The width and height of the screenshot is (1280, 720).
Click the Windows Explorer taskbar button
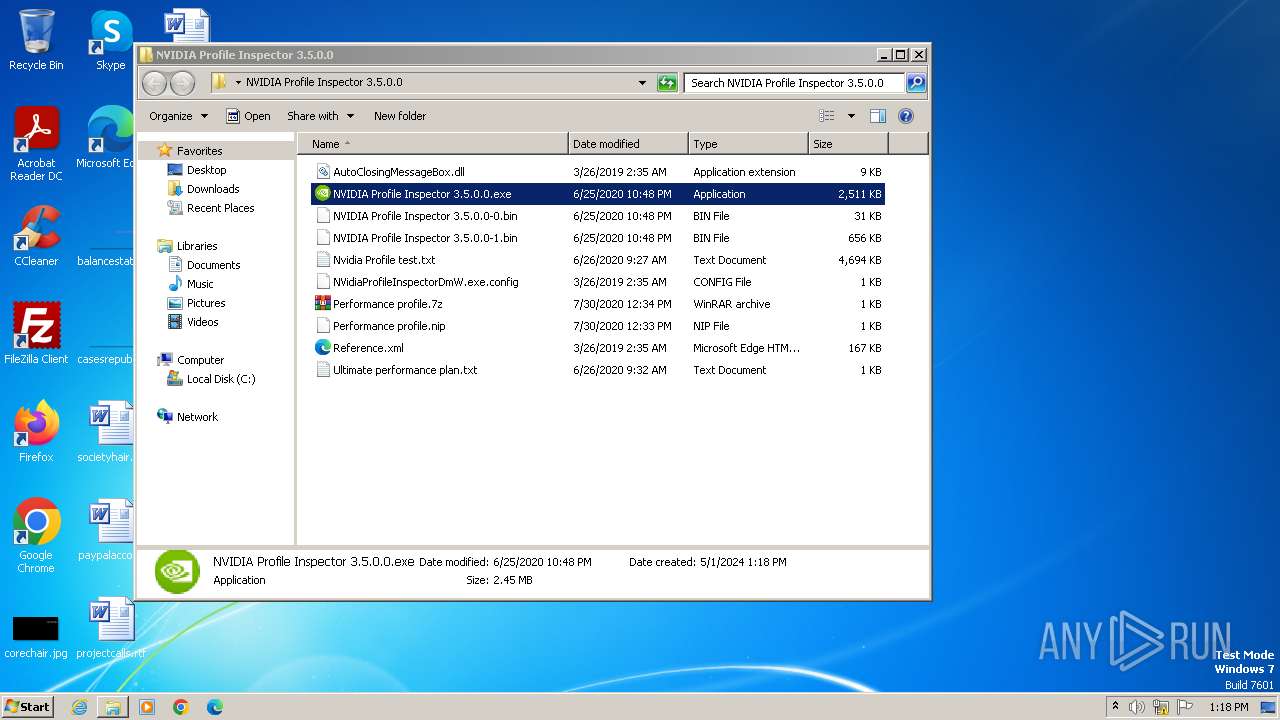(x=113, y=707)
